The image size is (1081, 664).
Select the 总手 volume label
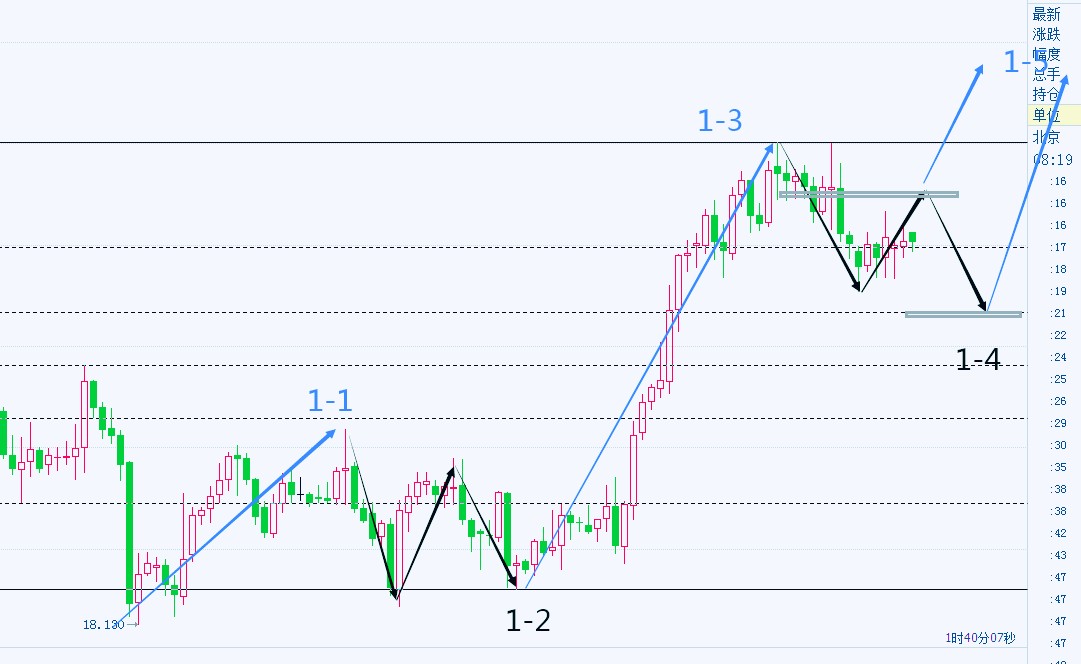[x=1046, y=74]
